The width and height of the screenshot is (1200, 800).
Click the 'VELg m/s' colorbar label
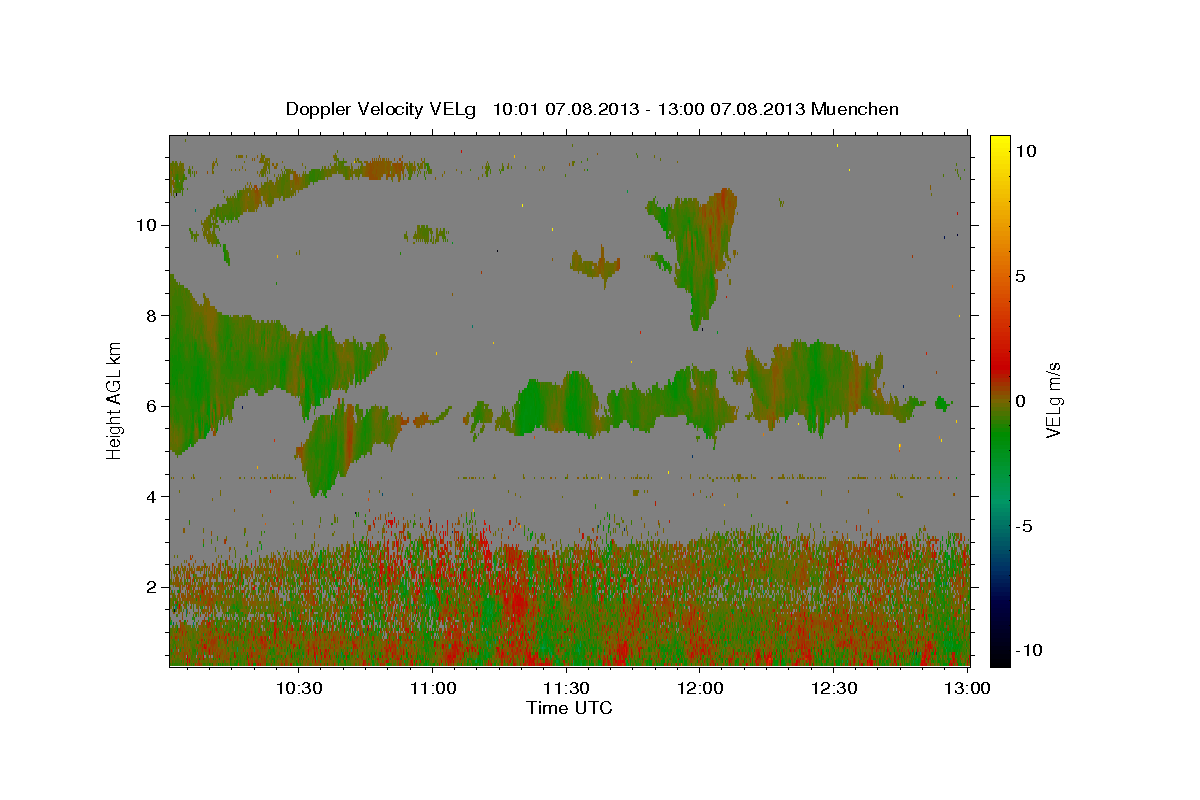(x=1053, y=401)
